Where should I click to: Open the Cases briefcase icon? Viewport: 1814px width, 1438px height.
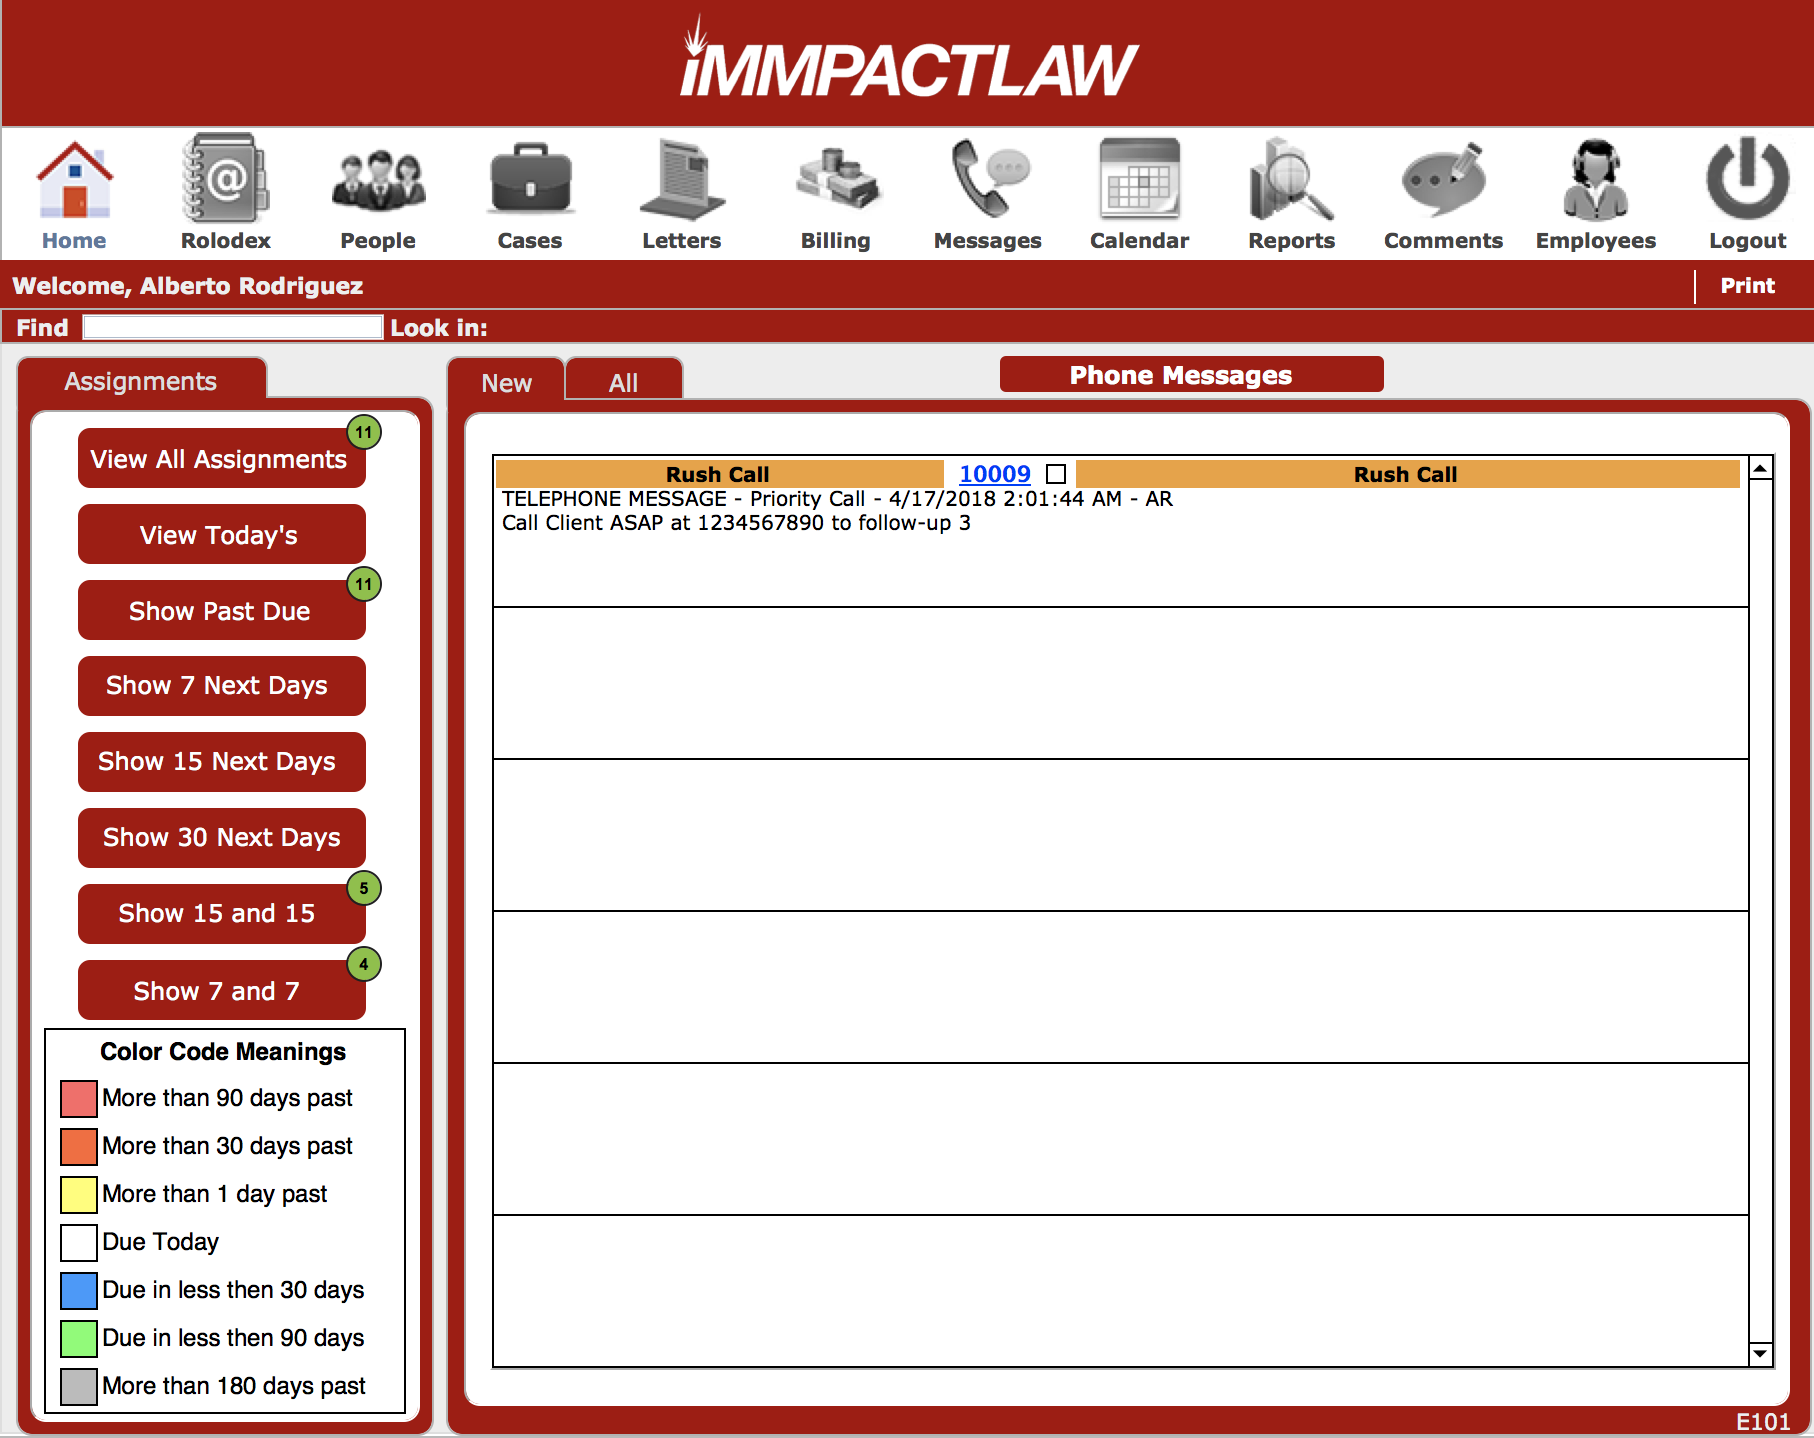pyautogui.click(x=530, y=180)
